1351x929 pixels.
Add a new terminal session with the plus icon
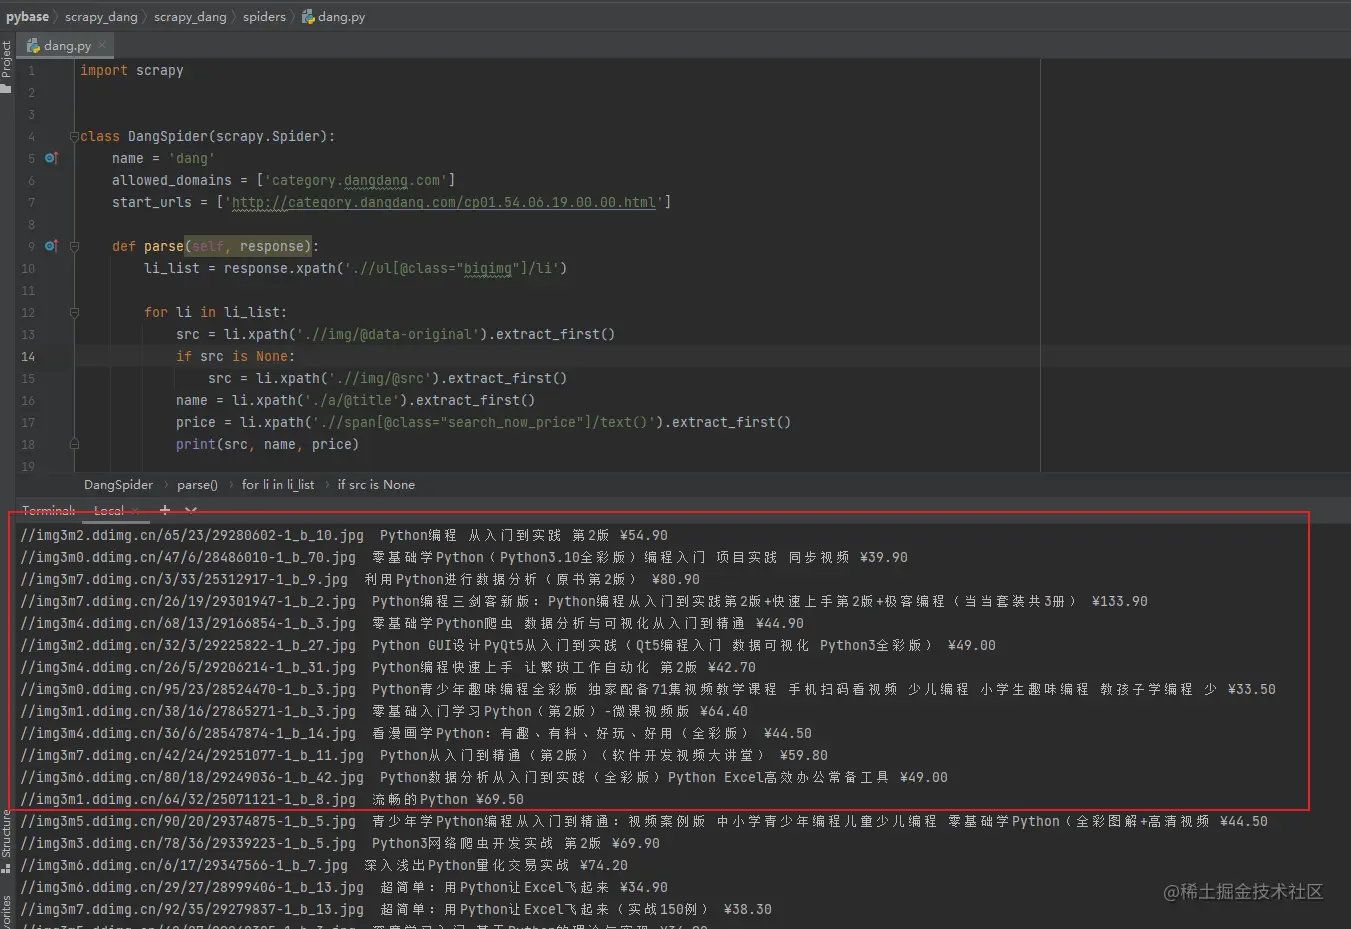point(165,510)
